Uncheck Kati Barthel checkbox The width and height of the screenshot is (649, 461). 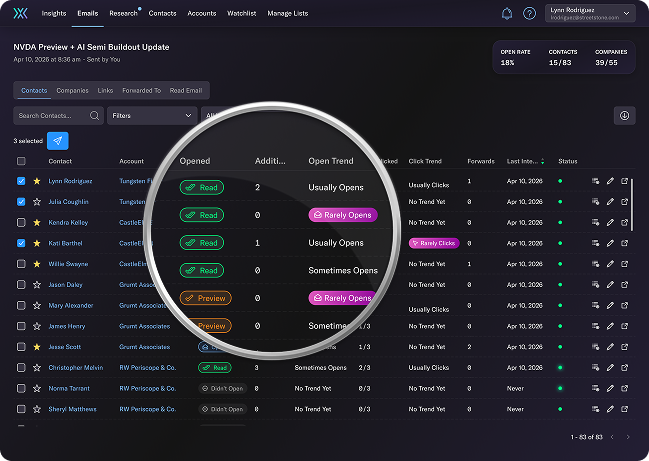21,243
